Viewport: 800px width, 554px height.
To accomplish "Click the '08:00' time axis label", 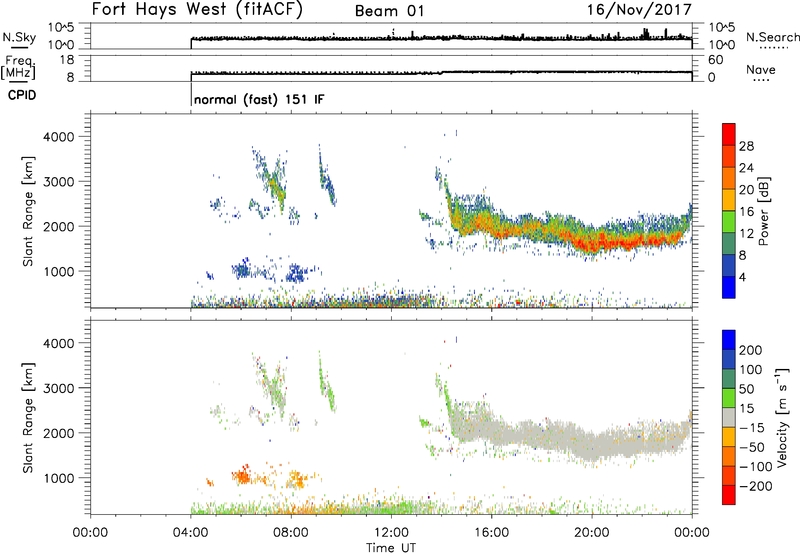I will [291, 533].
